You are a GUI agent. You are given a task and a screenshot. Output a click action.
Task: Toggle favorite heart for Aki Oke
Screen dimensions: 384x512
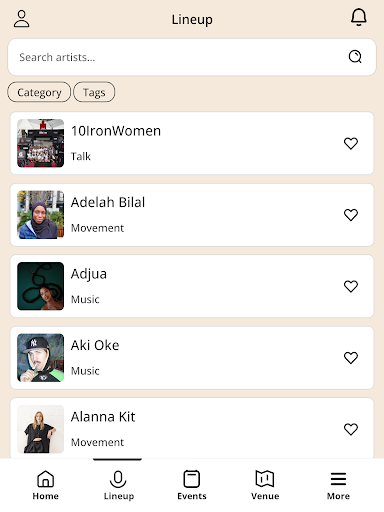coord(351,358)
